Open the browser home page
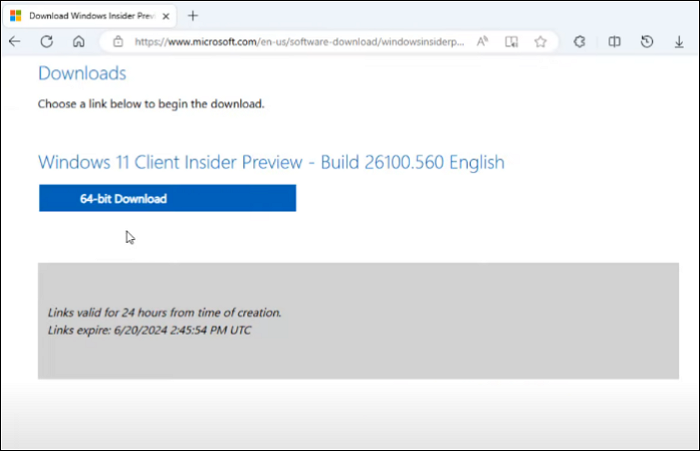This screenshot has height=451, width=700. (78, 42)
